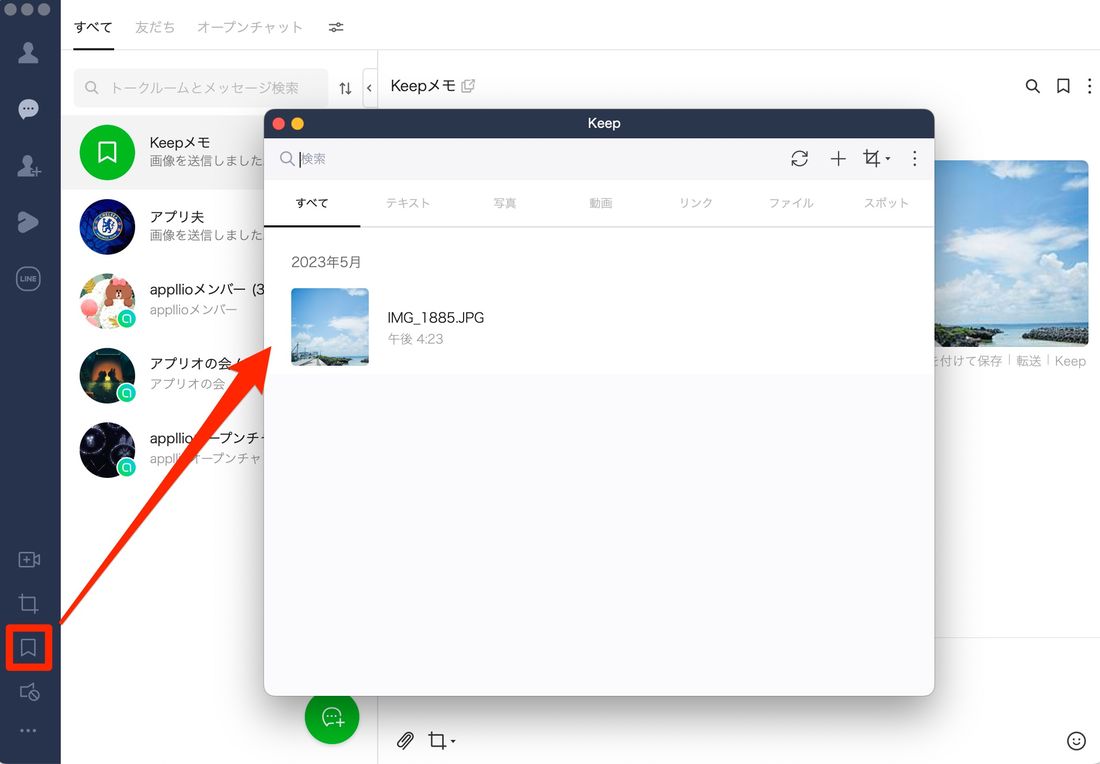Switch to the オープンチャット chat list tab
Screen dimensions: 1100x764
pyautogui.click(x=250, y=27)
